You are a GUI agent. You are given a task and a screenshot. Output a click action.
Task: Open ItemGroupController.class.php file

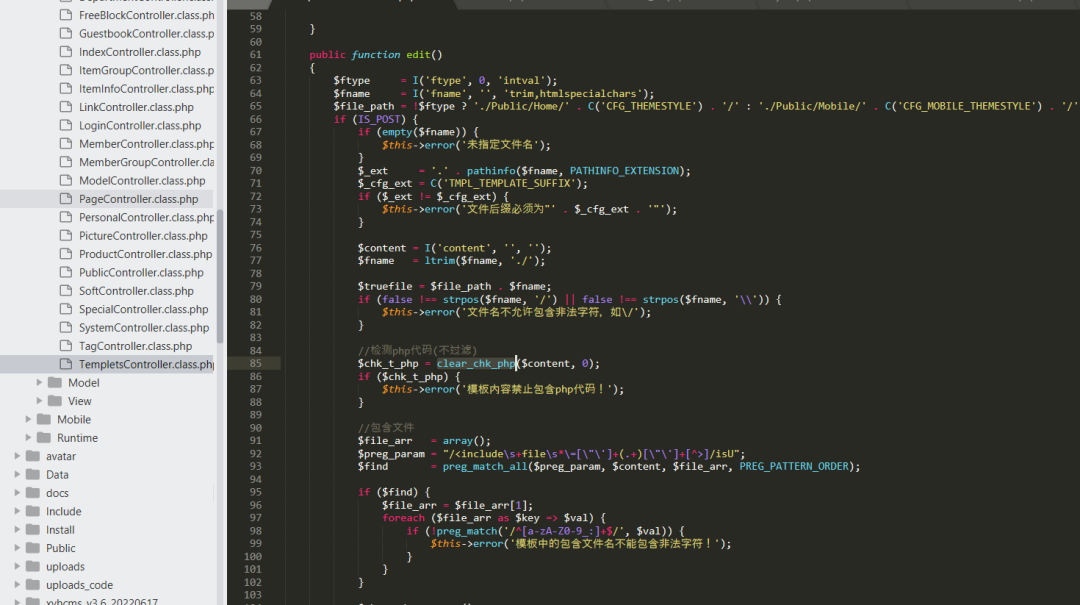click(x=147, y=70)
